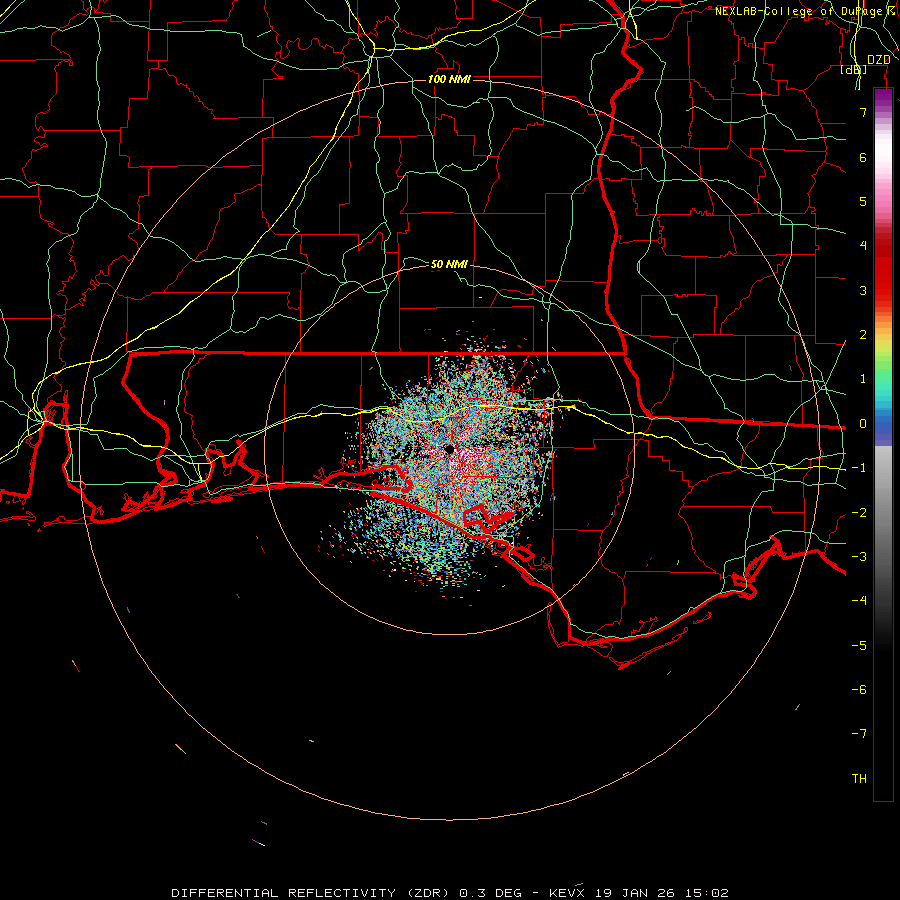Click the scale label 3 on the color bar
900x900 pixels.
(x=863, y=290)
